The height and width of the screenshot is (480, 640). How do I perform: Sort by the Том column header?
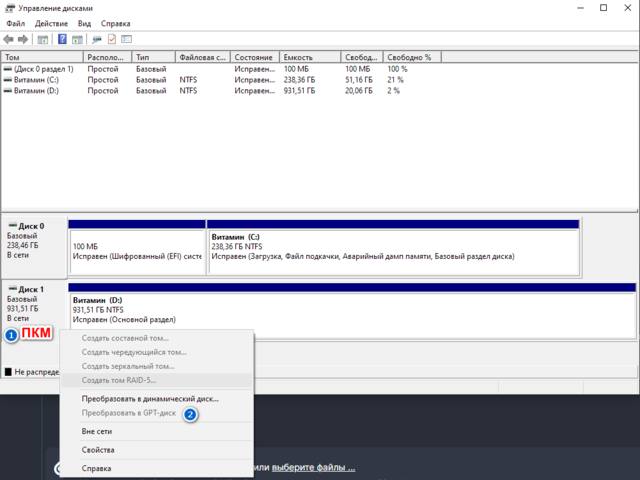40,58
